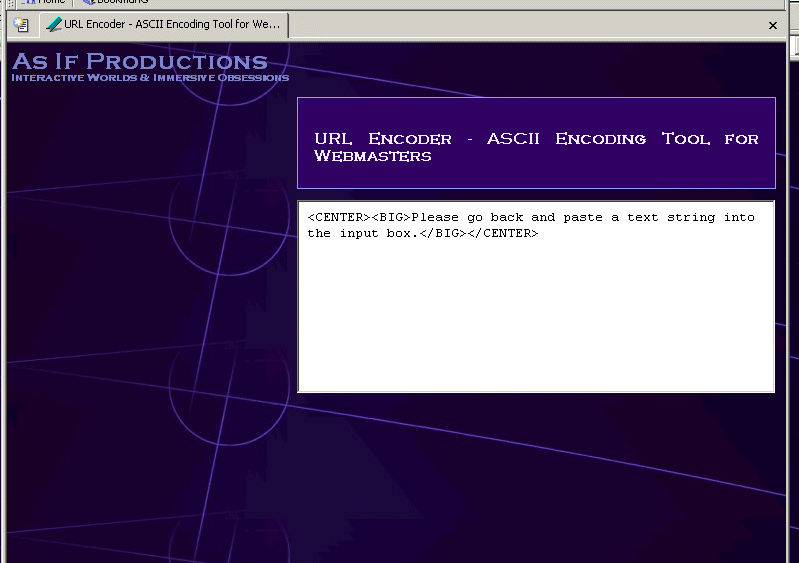Open the Bookmarks toolbar item
The height and width of the screenshot is (563, 799).
(x=121, y=2)
